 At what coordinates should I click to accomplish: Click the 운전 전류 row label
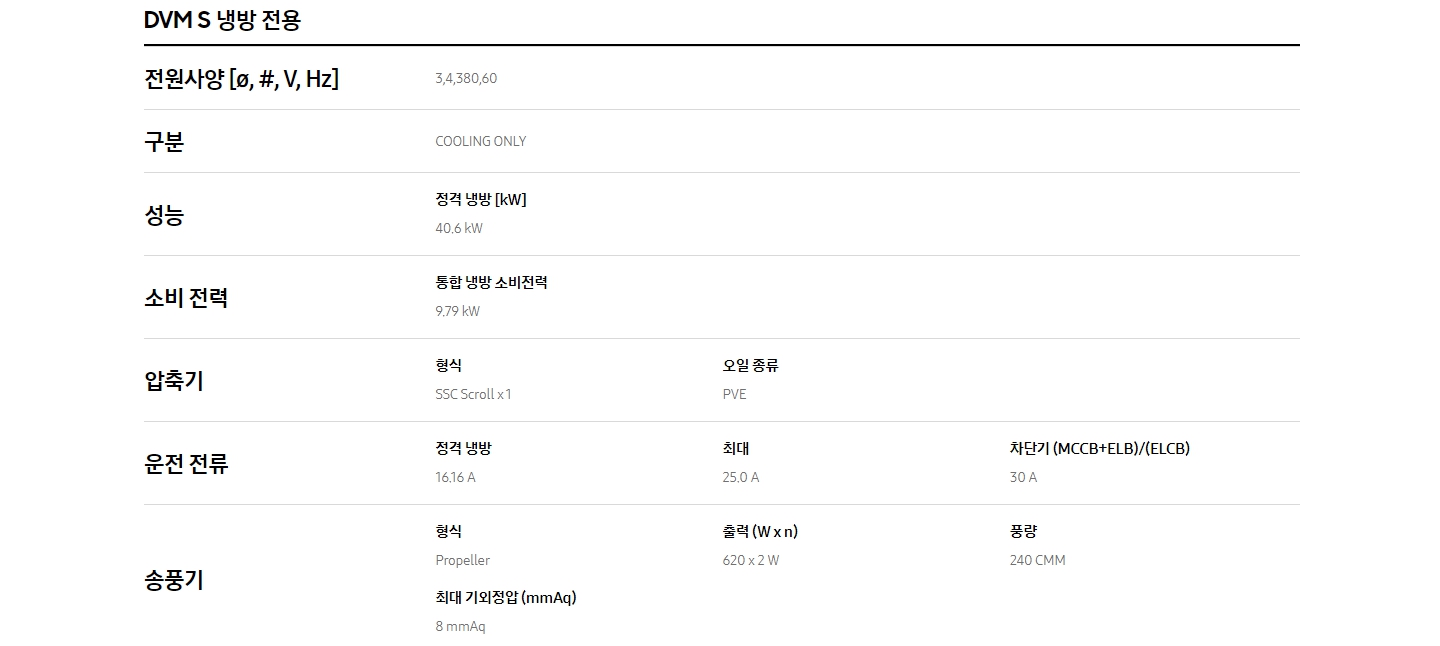(x=186, y=464)
